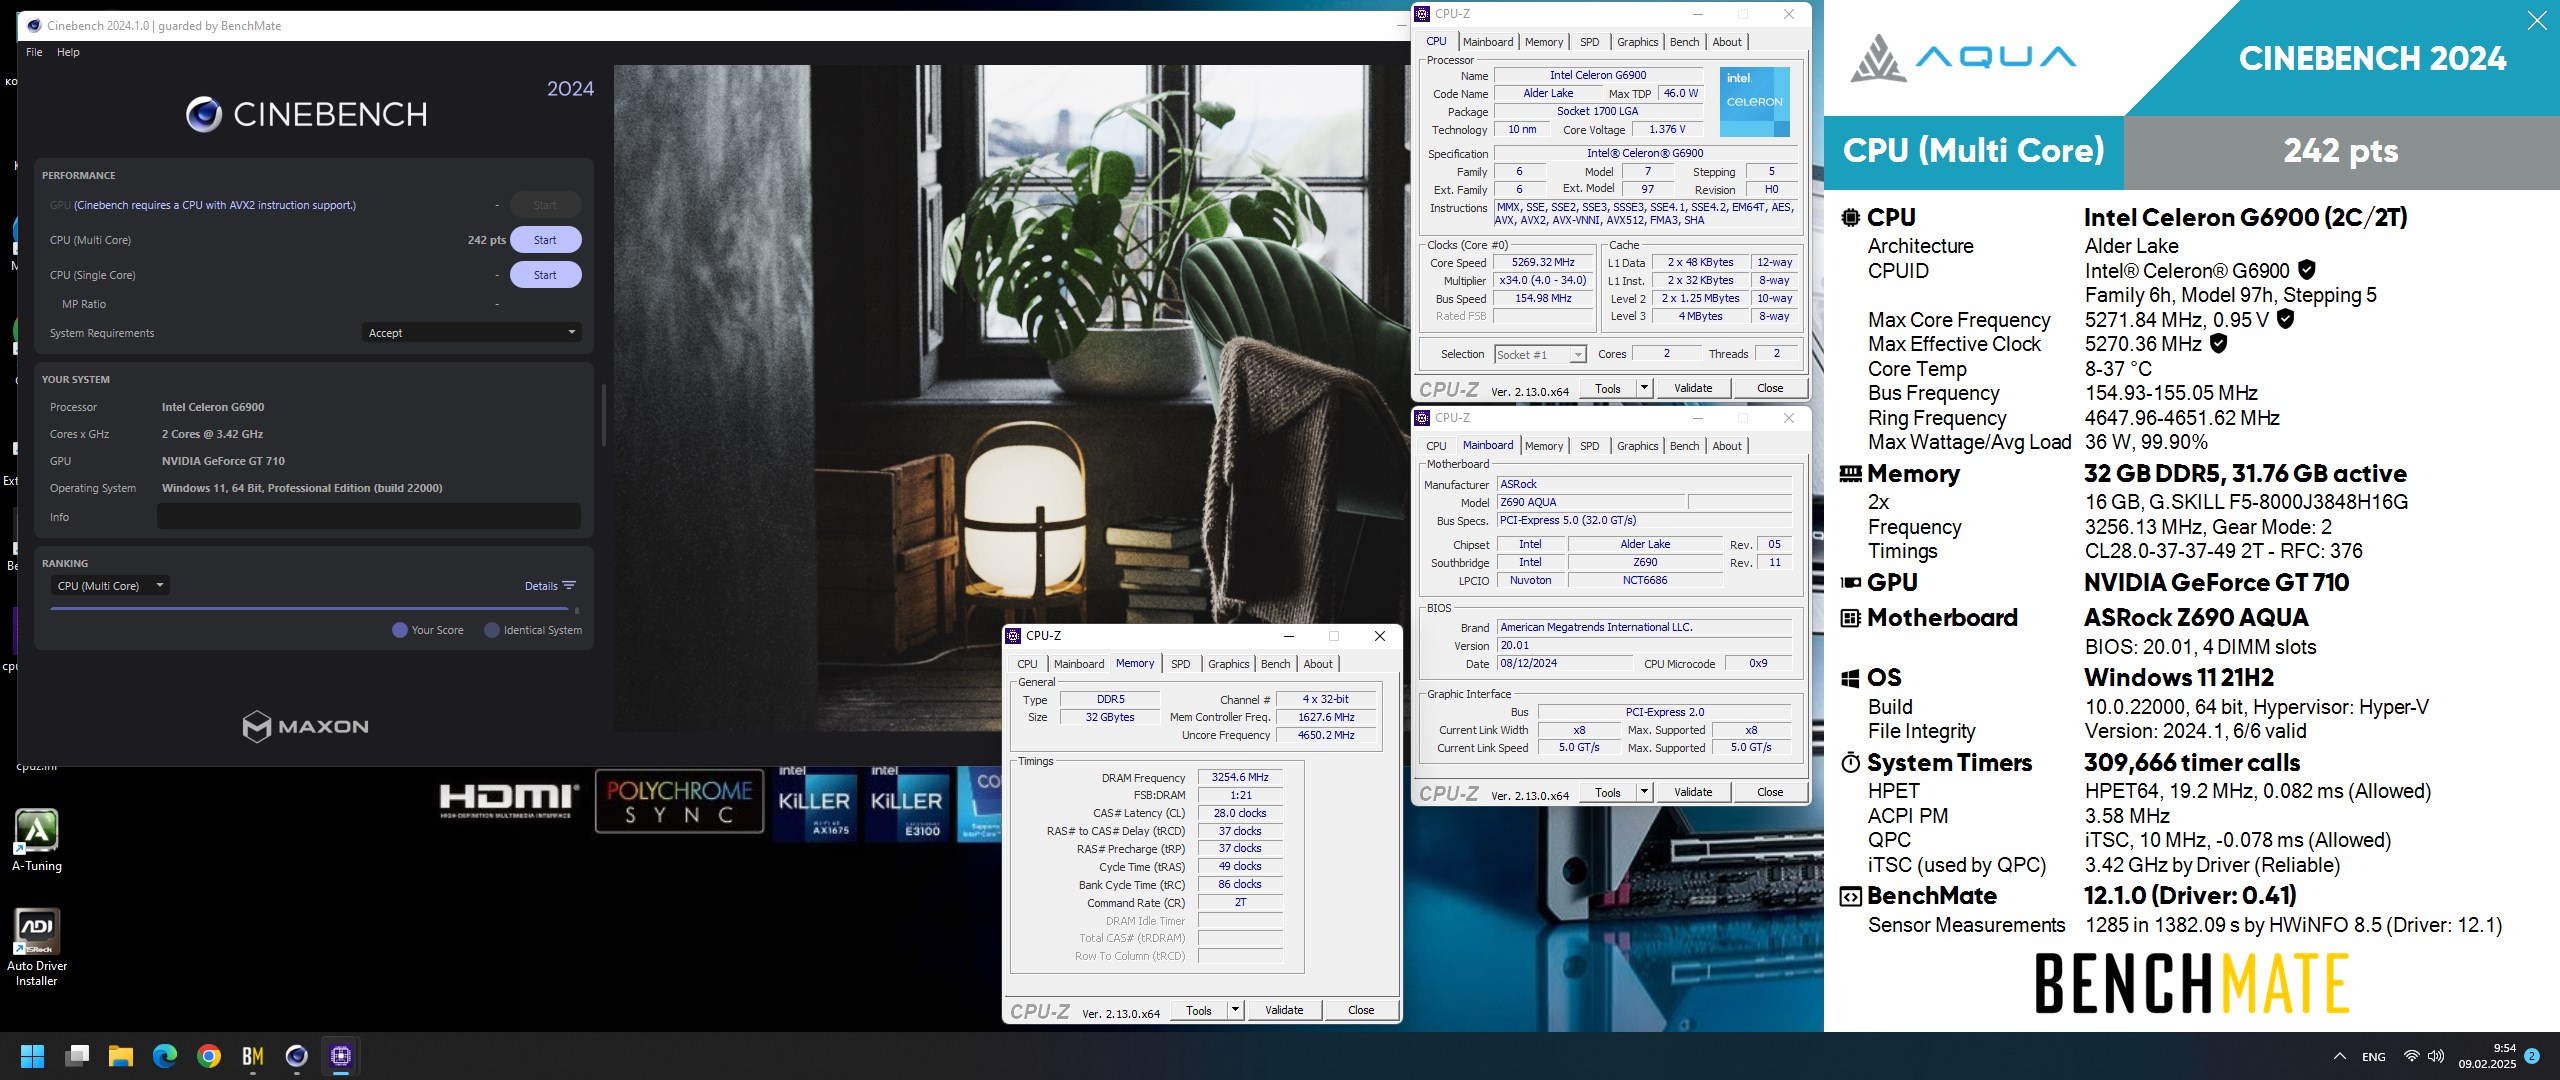Expand Tools arrow in Memory CPU-Z
The width and height of the screenshot is (2560, 1080).
(x=1235, y=1010)
